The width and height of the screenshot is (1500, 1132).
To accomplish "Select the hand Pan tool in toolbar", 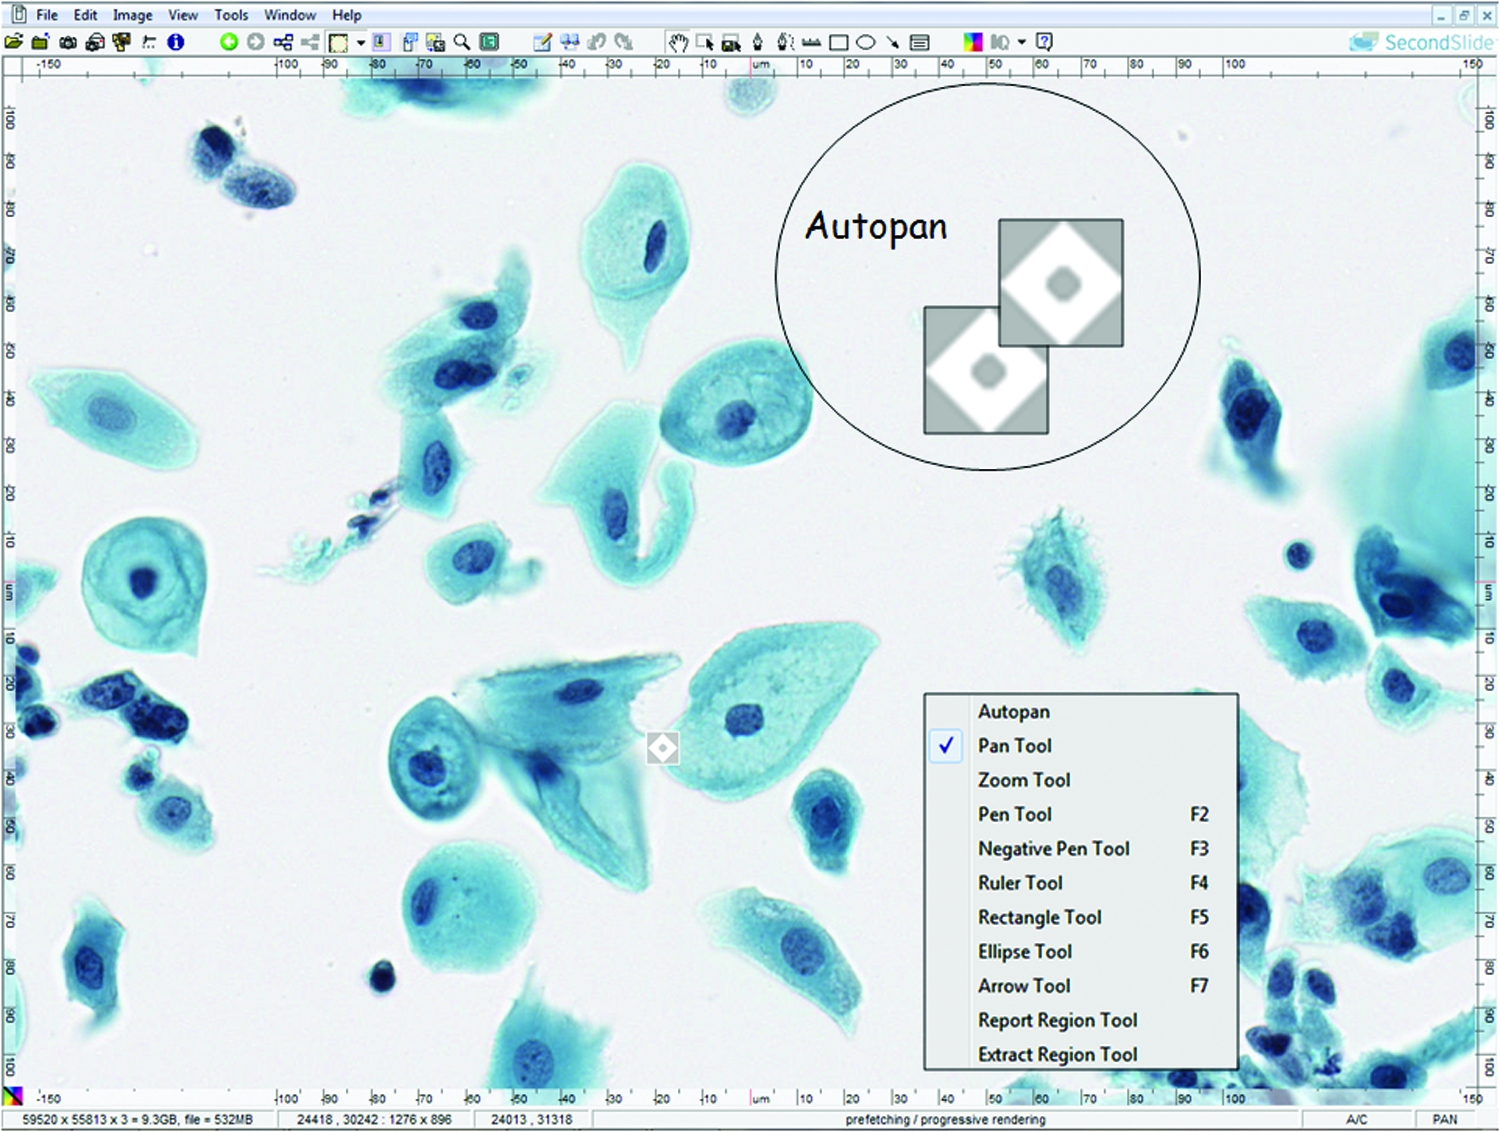I will 678,42.
